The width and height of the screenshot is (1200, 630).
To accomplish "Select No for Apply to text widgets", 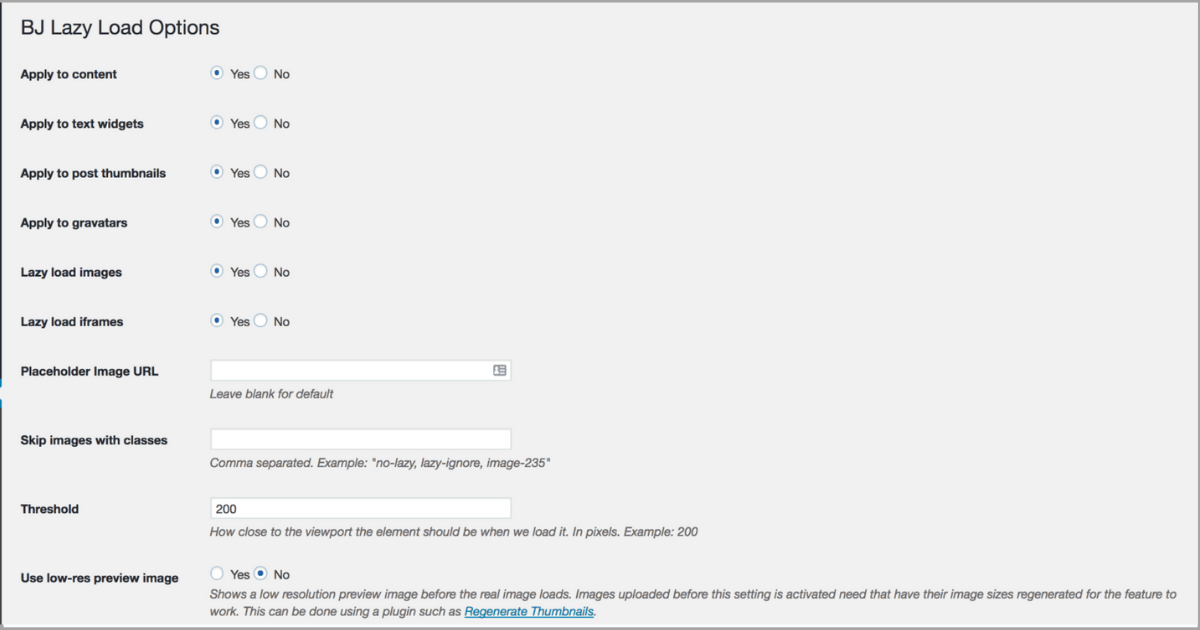I will [x=261, y=123].
